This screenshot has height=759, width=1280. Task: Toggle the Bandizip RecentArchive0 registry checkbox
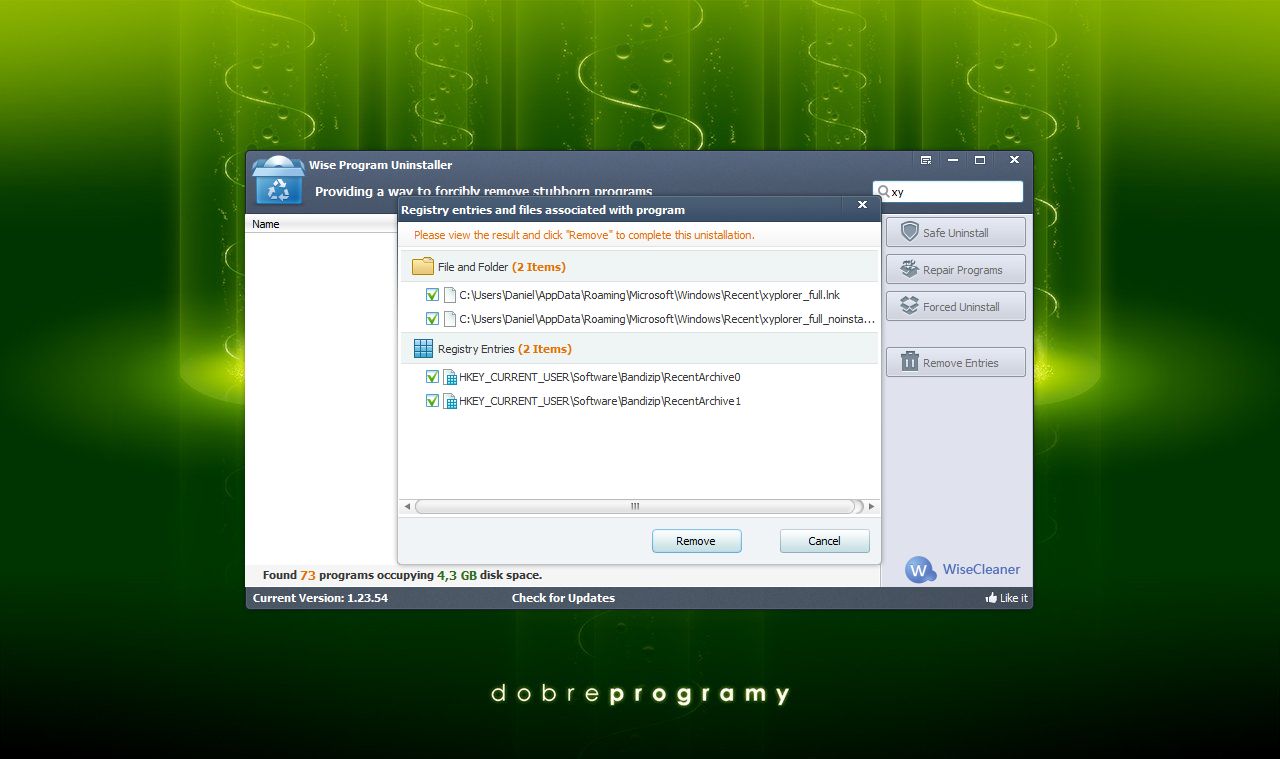(432, 377)
